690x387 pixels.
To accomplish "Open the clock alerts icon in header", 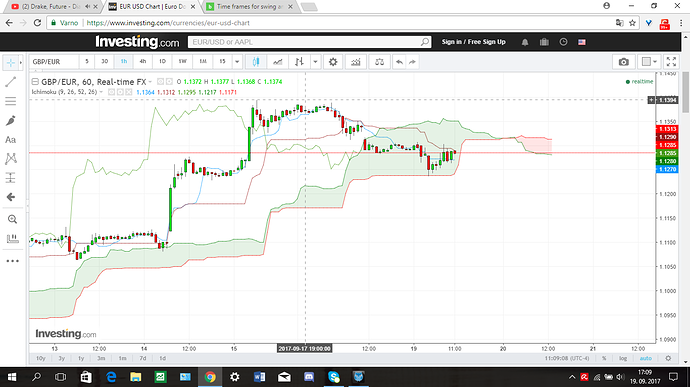I will point(563,42).
